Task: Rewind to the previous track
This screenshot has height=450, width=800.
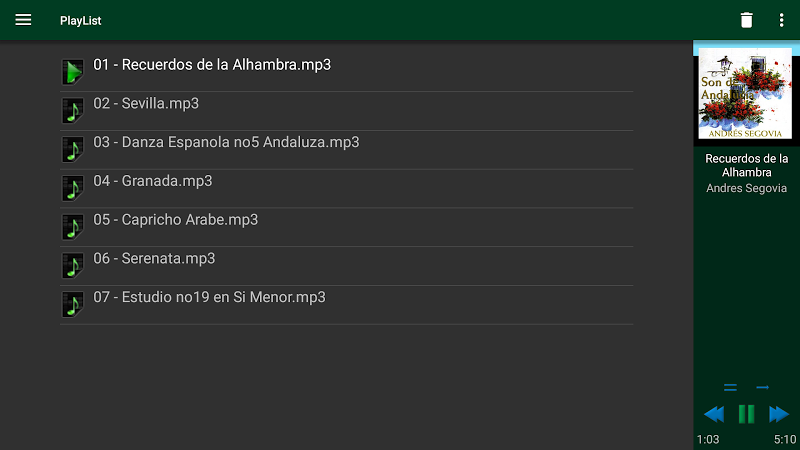Action: tap(713, 414)
